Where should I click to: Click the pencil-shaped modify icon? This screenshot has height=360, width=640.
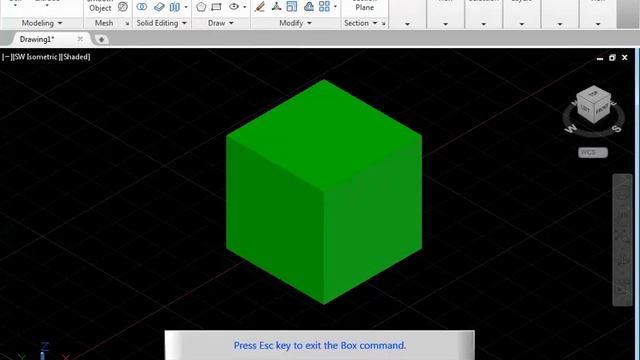click(260, 7)
